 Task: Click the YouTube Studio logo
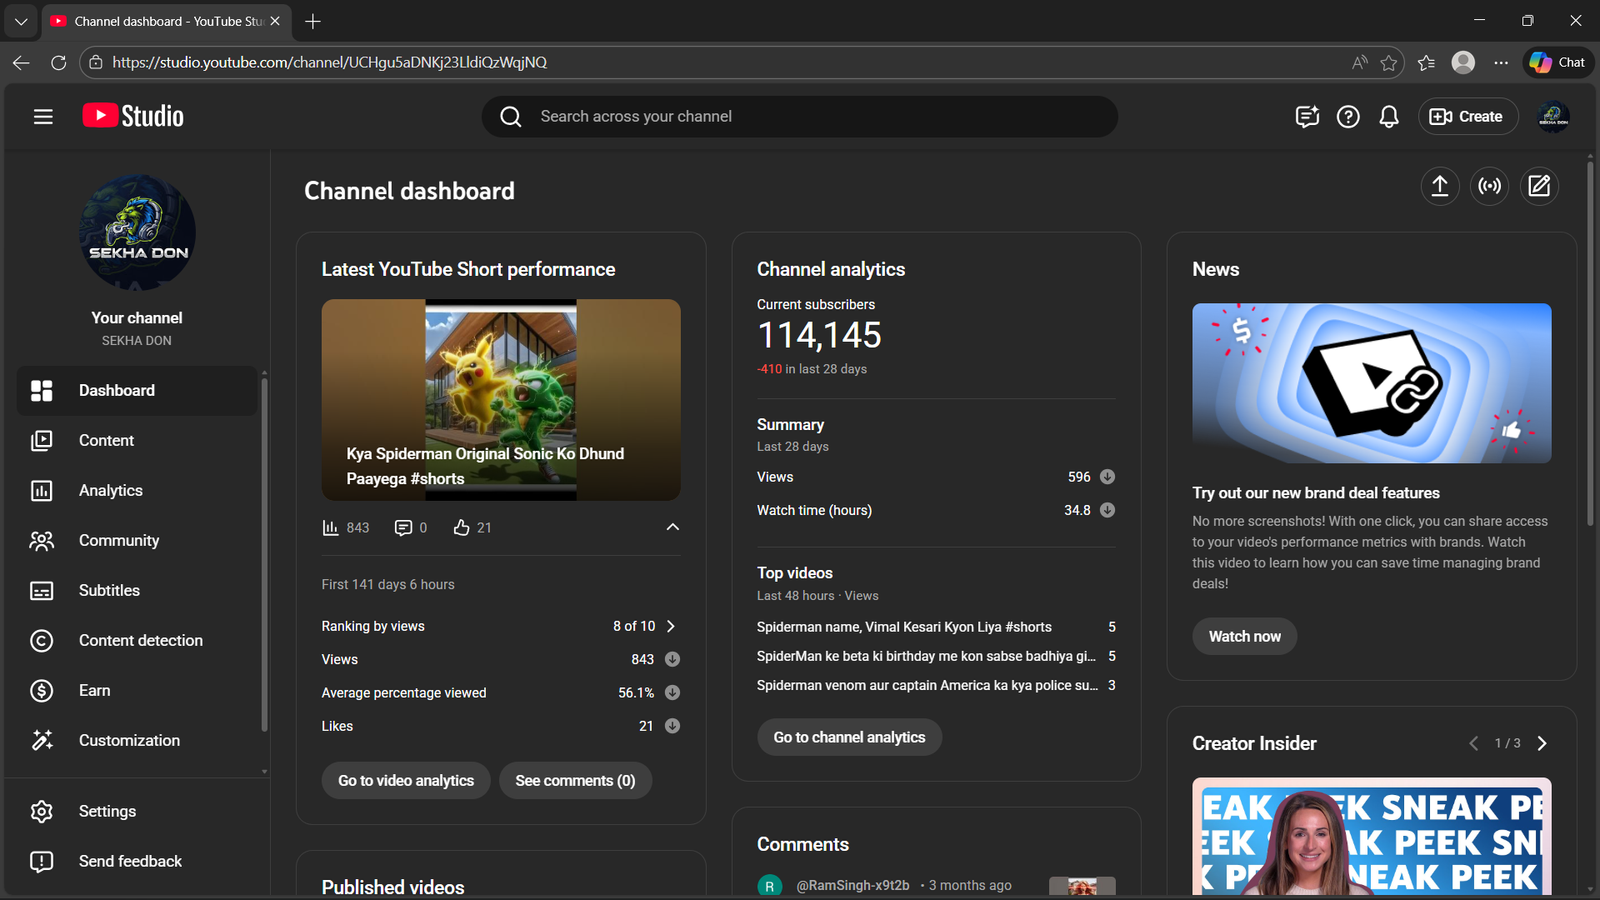(x=133, y=116)
